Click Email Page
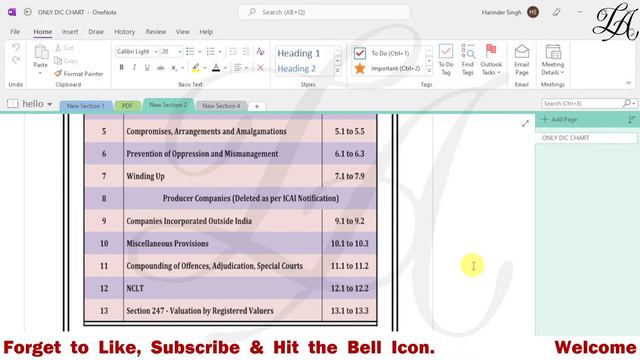640x360 pixels. (x=522, y=60)
